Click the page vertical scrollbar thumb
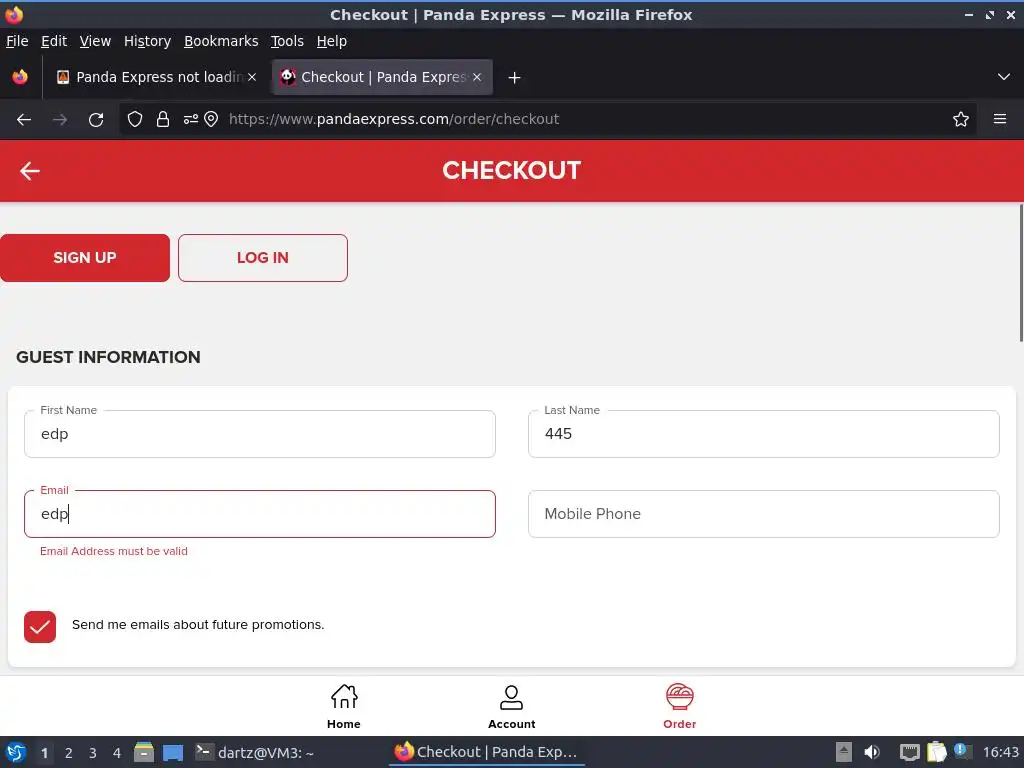The image size is (1024, 768). click(x=1021, y=272)
